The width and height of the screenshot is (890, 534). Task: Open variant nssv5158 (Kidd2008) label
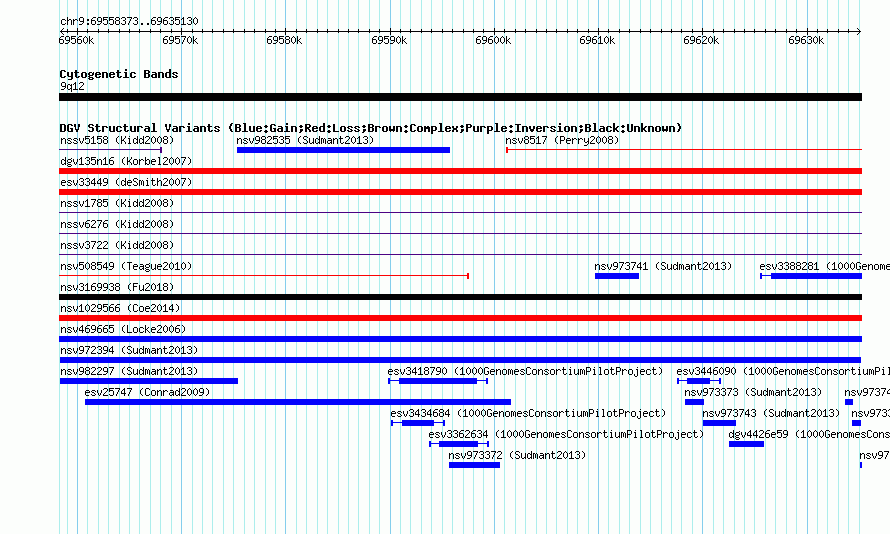[117, 140]
